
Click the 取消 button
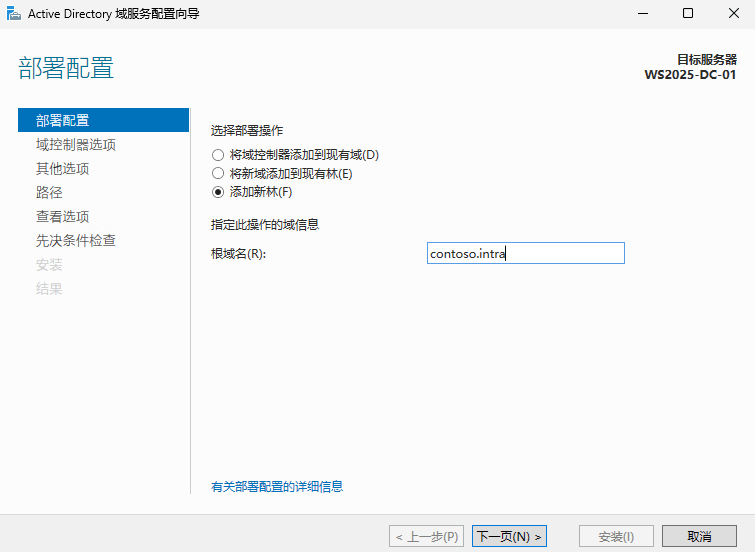(699, 537)
